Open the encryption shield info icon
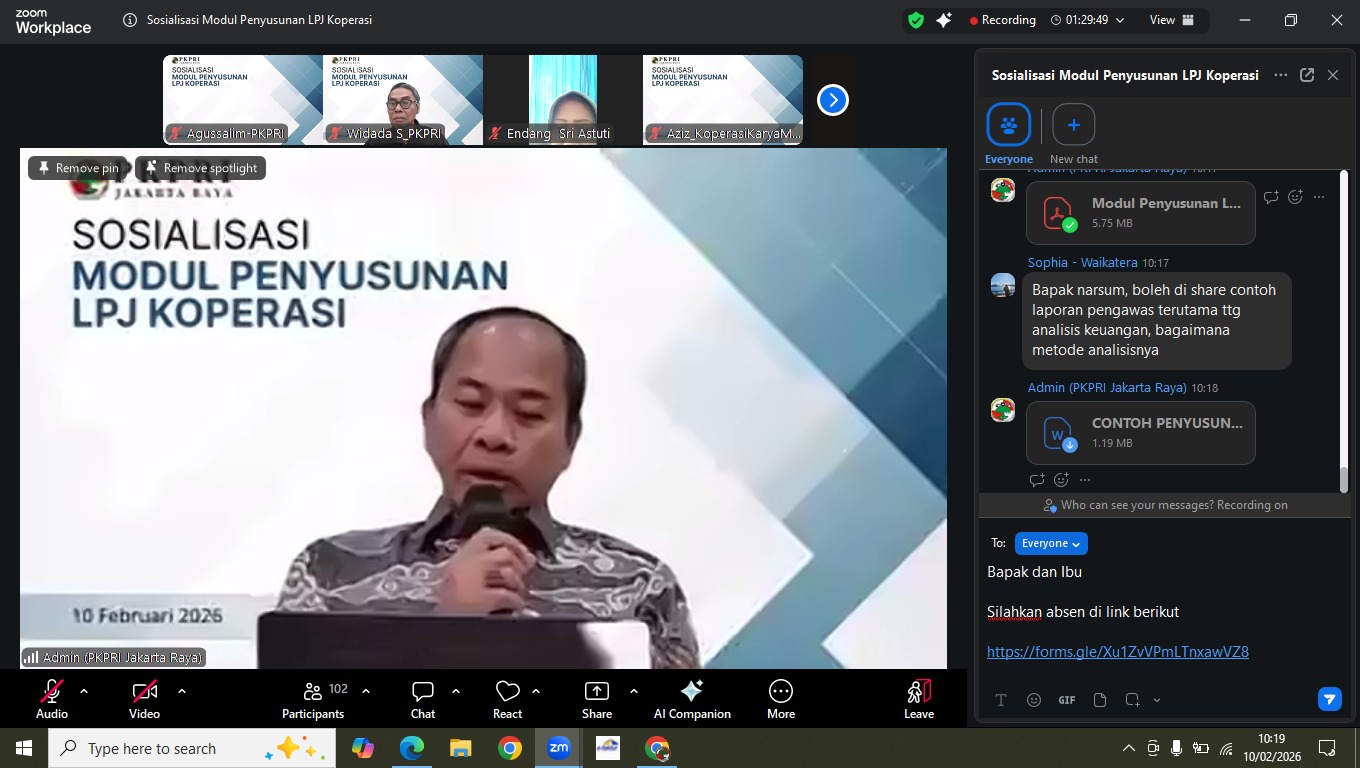 coord(915,20)
